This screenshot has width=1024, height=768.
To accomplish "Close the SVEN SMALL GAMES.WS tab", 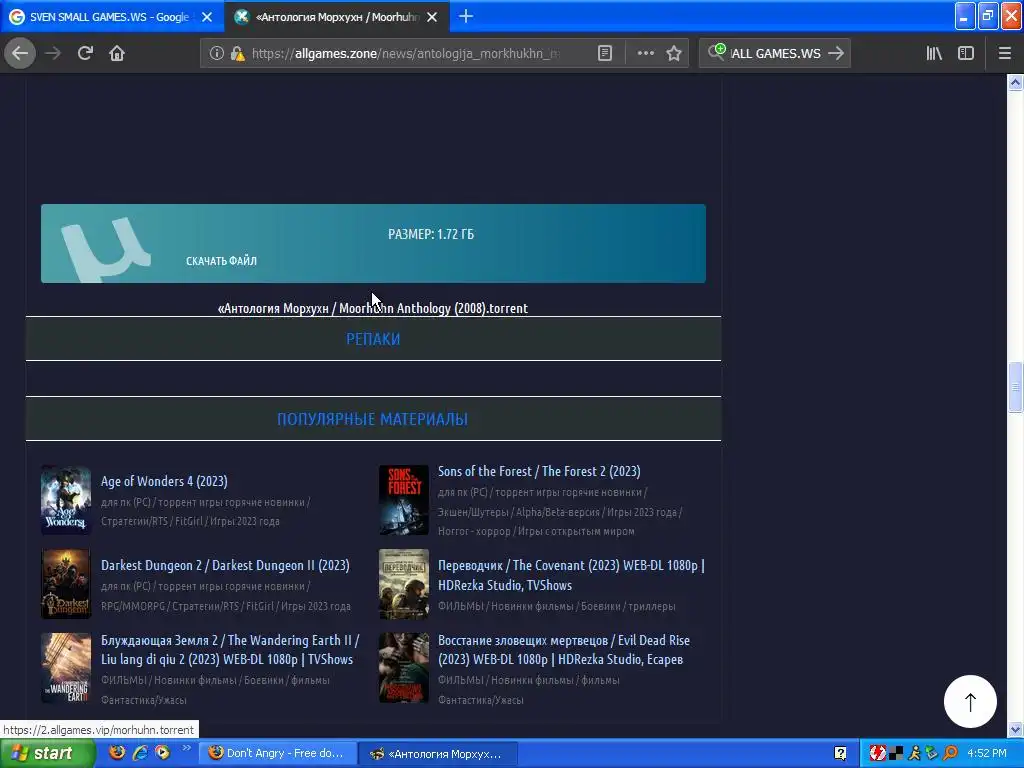I will click(x=207, y=17).
